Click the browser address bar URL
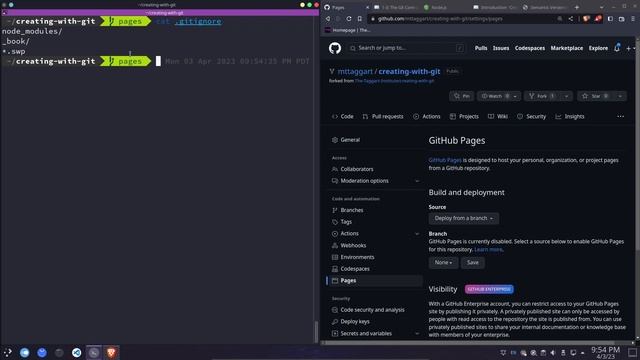Viewport: 640px width, 360px height. tap(440, 19)
